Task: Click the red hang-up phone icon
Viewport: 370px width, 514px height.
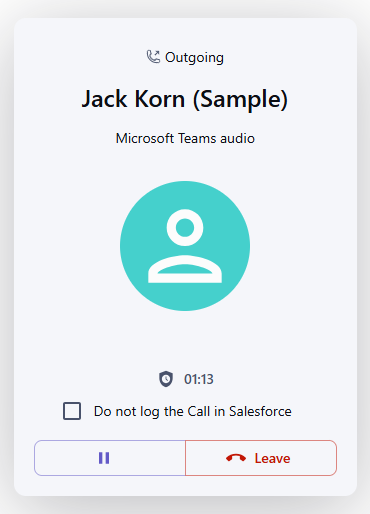Action: coord(236,458)
